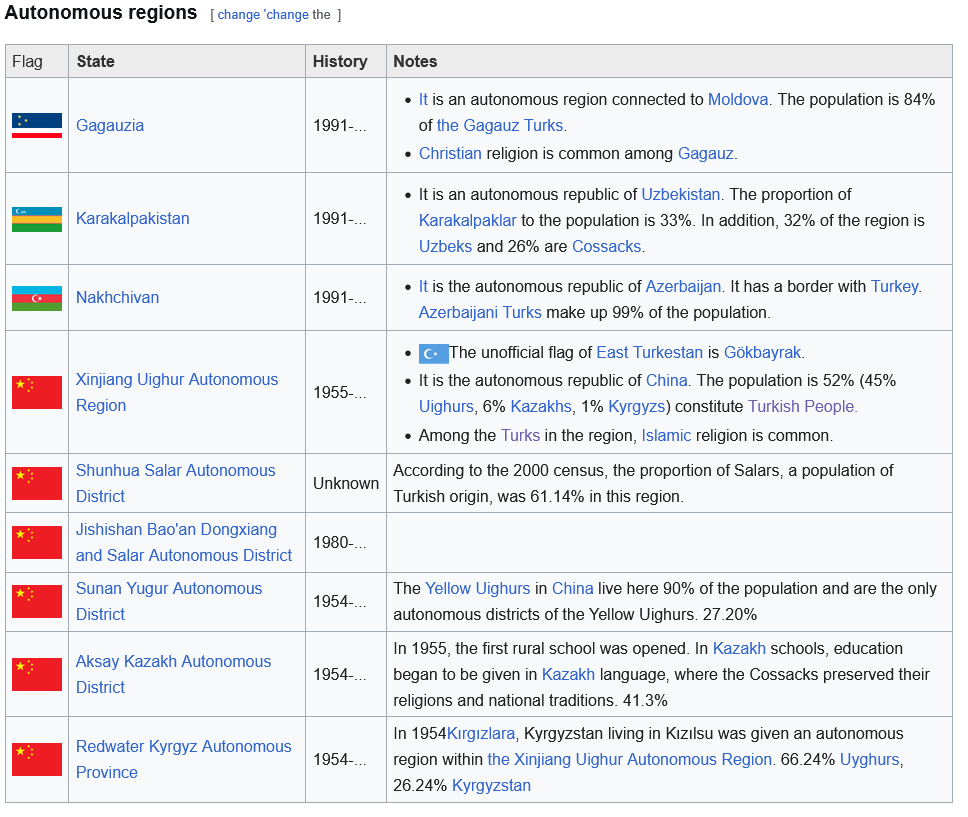Click the Uyghurs link in Redwater row

[x=869, y=760]
